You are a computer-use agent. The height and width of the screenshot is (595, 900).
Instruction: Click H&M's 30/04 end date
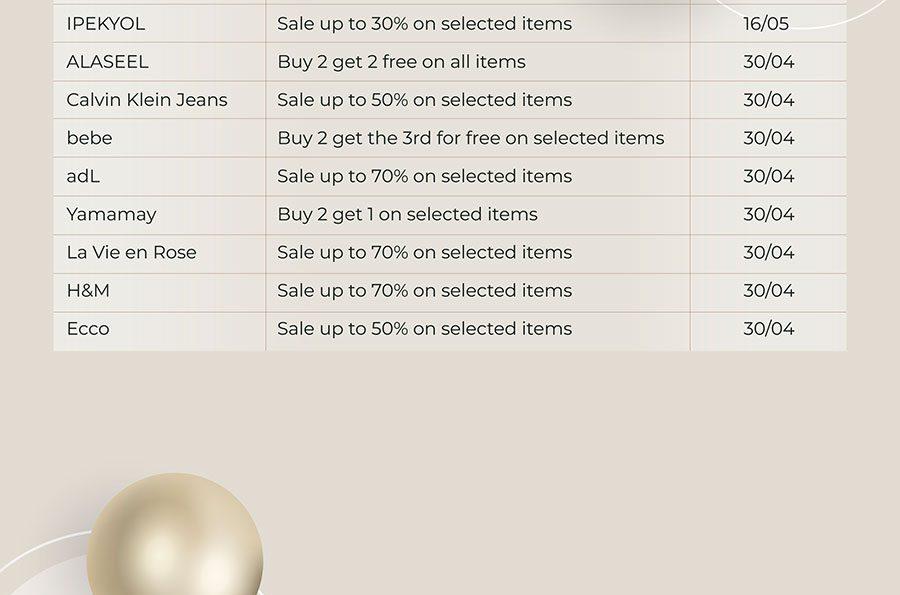pos(769,290)
